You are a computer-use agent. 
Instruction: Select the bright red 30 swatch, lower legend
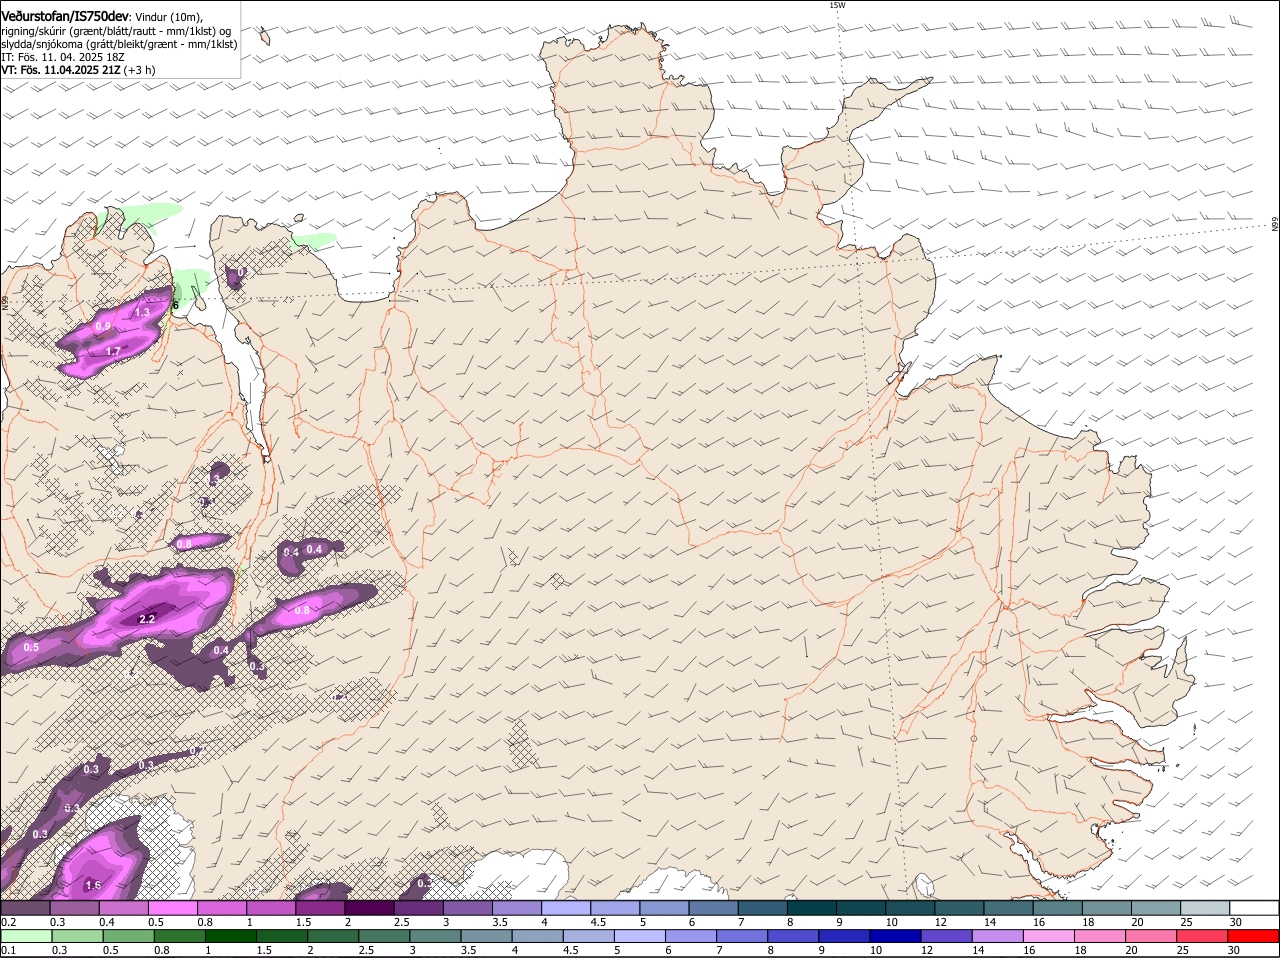tap(1253, 937)
